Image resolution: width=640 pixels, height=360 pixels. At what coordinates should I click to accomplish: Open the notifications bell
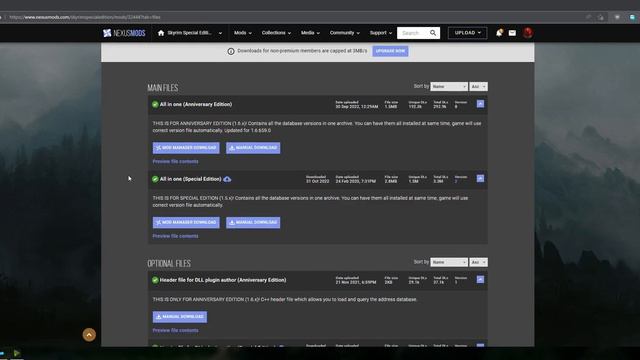pyautogui.click(x=499, y=33)
